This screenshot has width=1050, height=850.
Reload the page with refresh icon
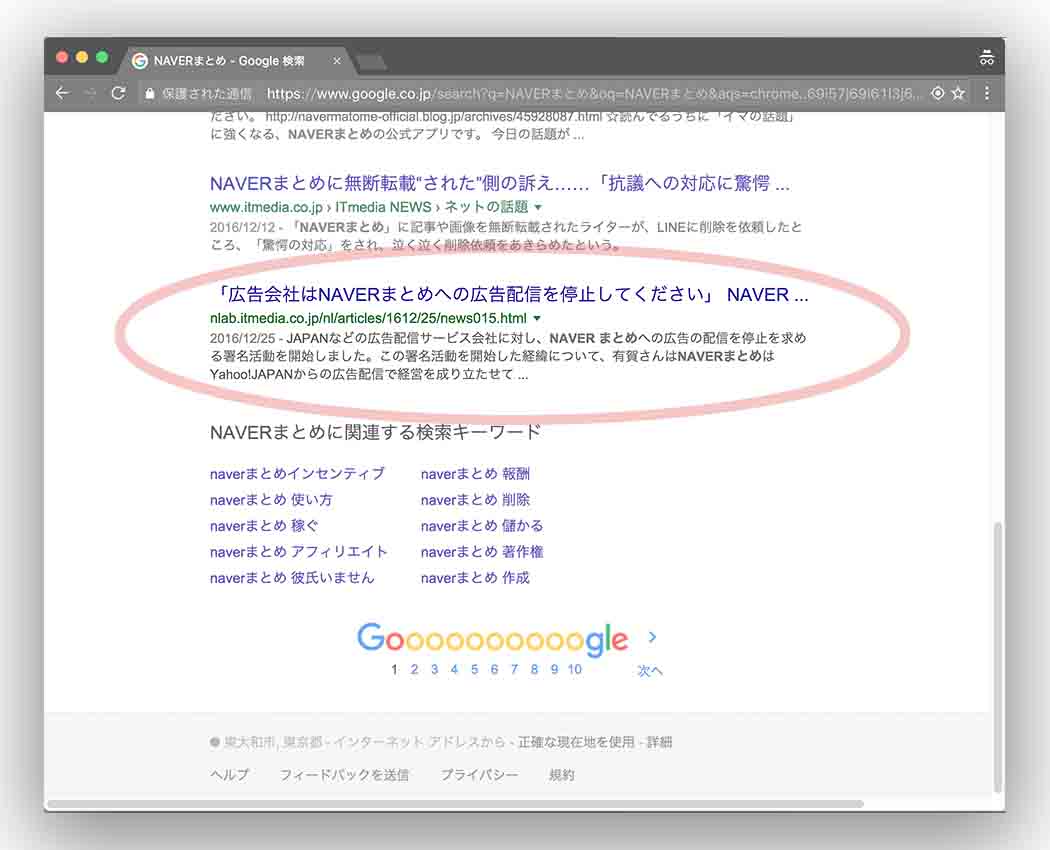(119, 93)
